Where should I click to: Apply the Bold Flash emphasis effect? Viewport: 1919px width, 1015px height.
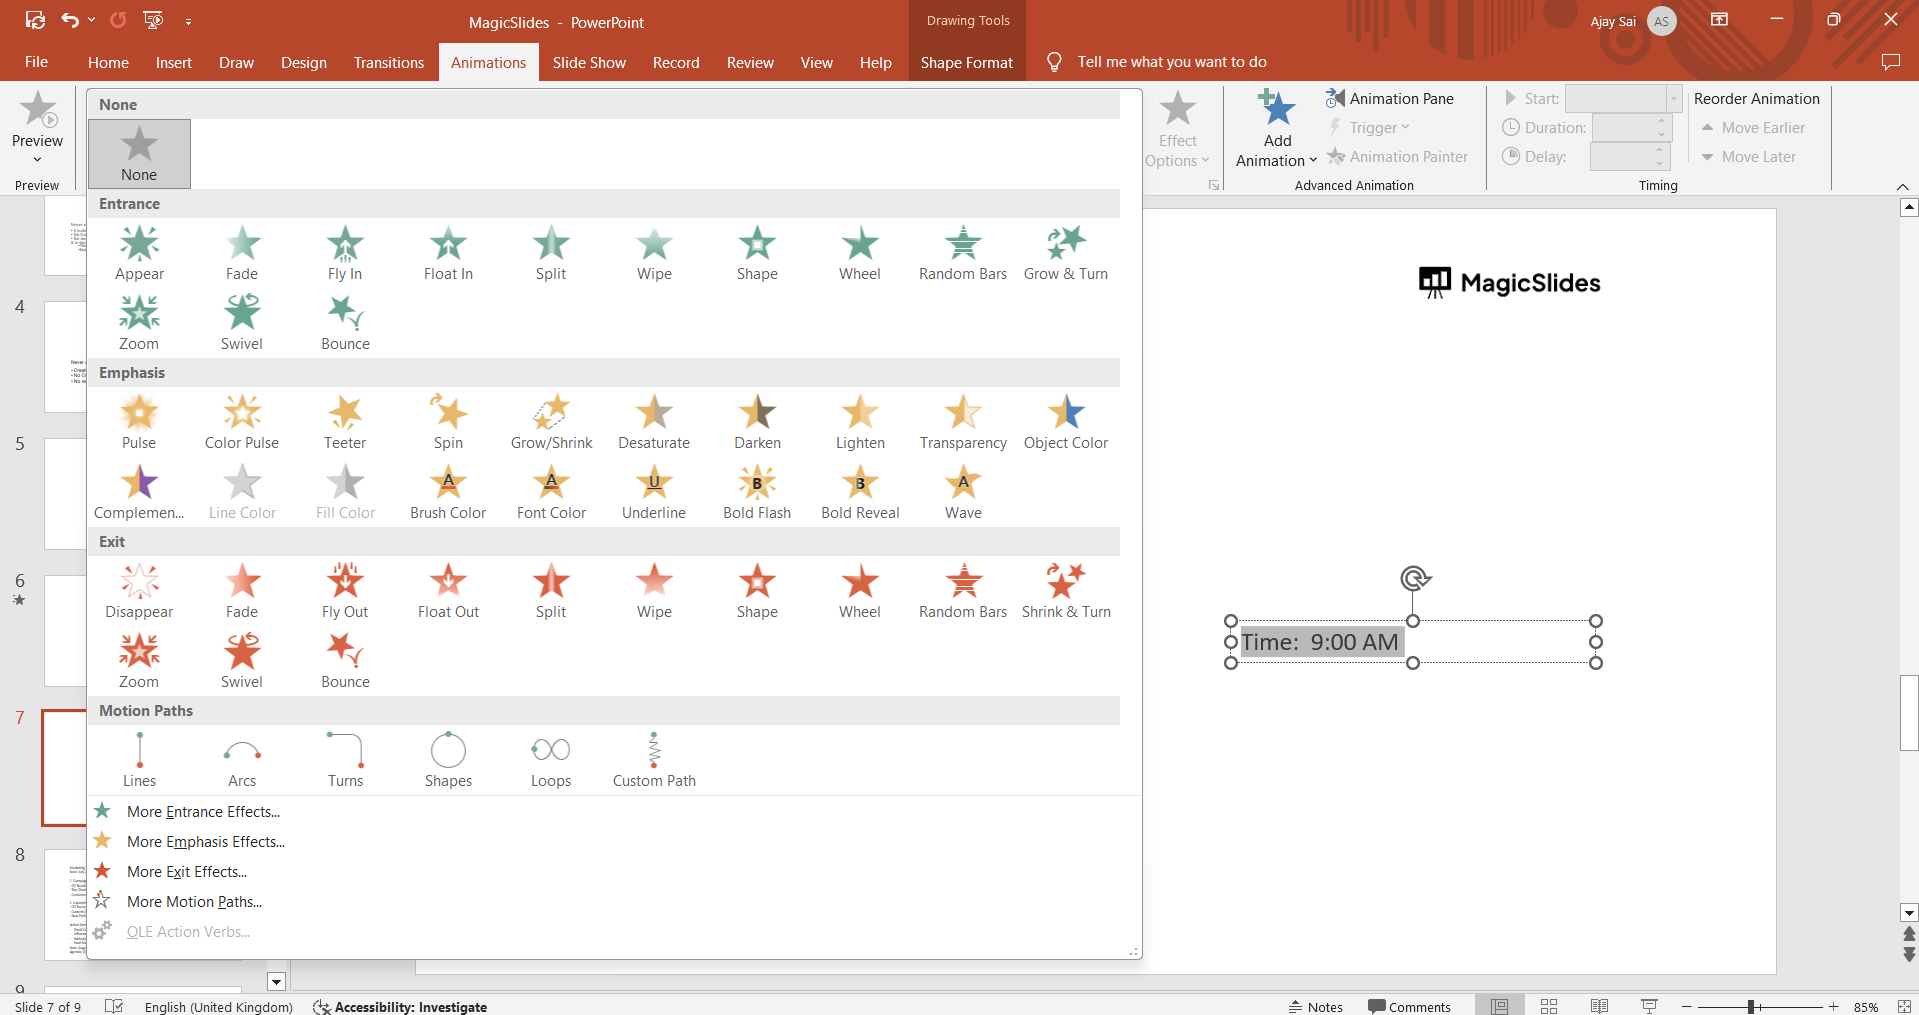click(x=757, y=492)
